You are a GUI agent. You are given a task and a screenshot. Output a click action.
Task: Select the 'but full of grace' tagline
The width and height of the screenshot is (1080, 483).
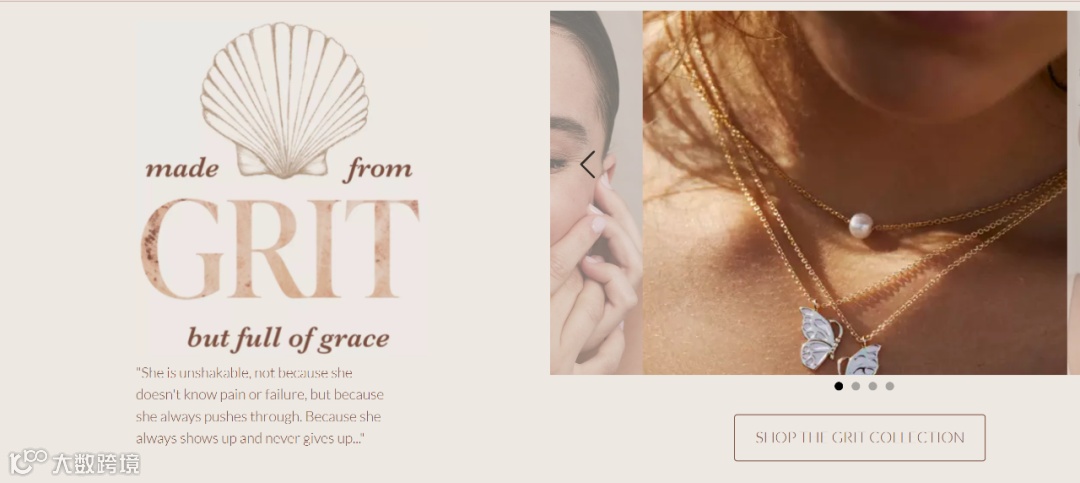(289, 338)
